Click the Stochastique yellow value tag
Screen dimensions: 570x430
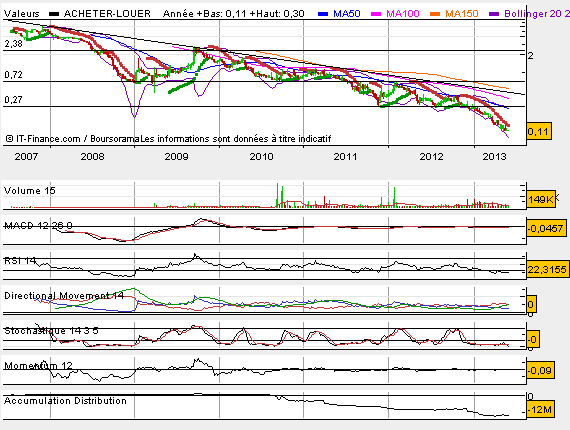533,339
